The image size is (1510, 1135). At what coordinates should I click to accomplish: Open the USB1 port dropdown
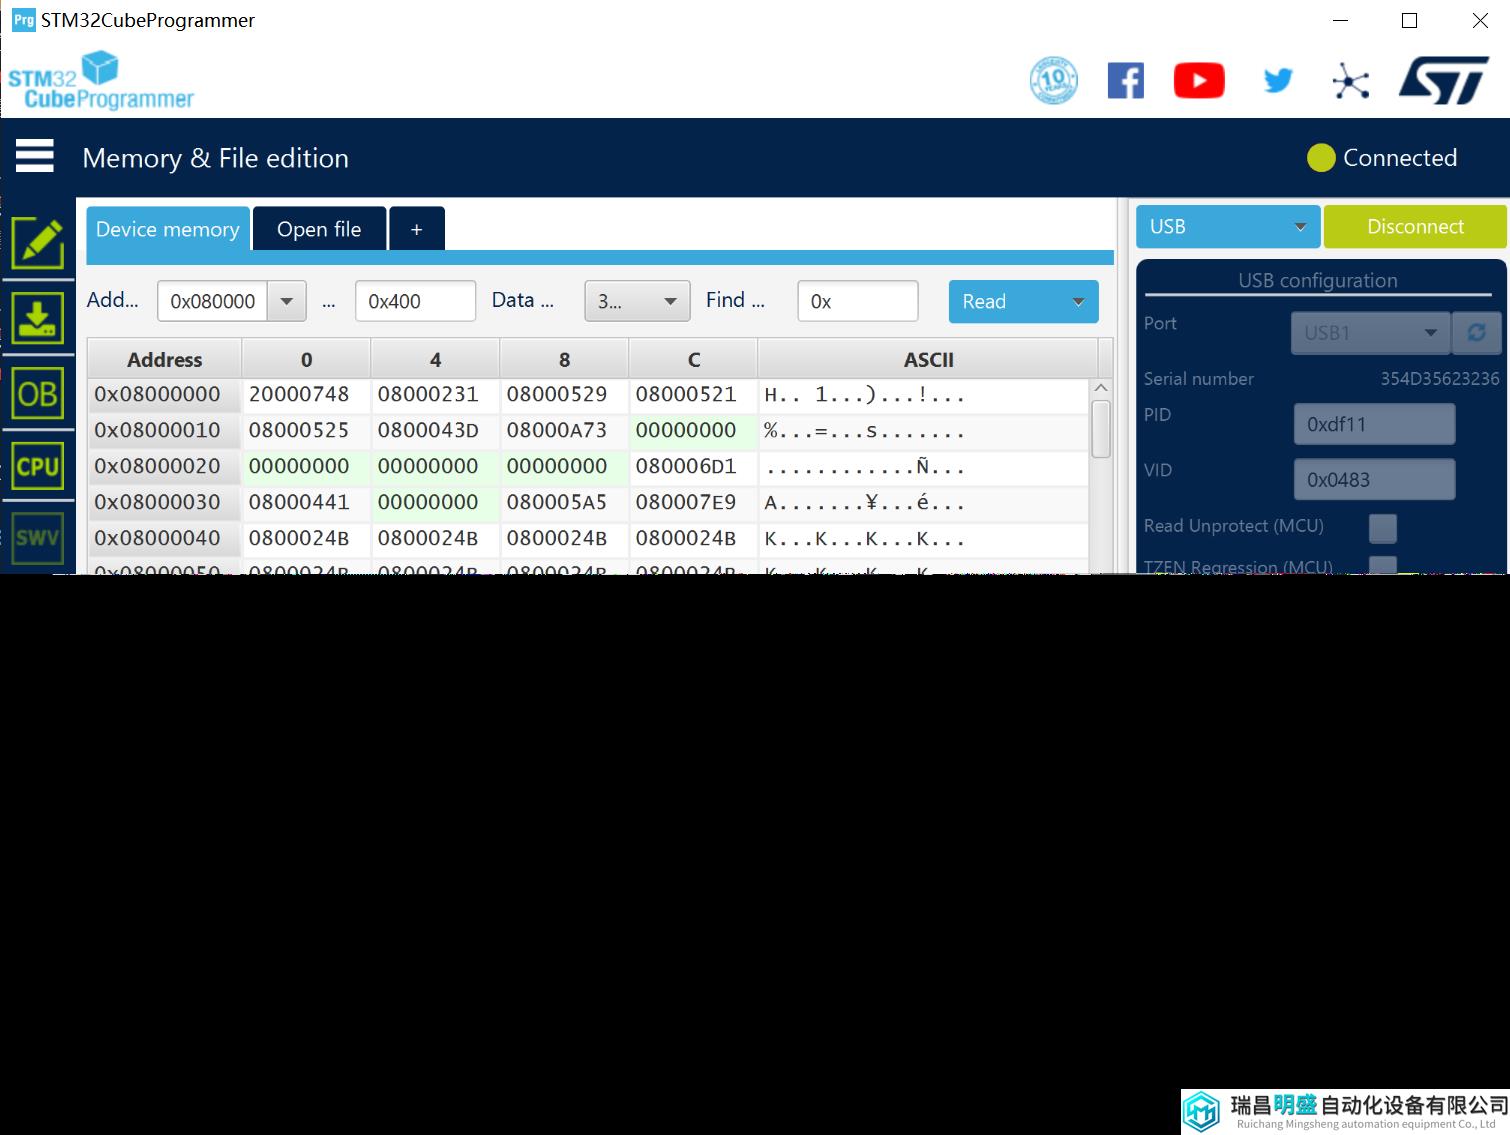(1370, 333)
